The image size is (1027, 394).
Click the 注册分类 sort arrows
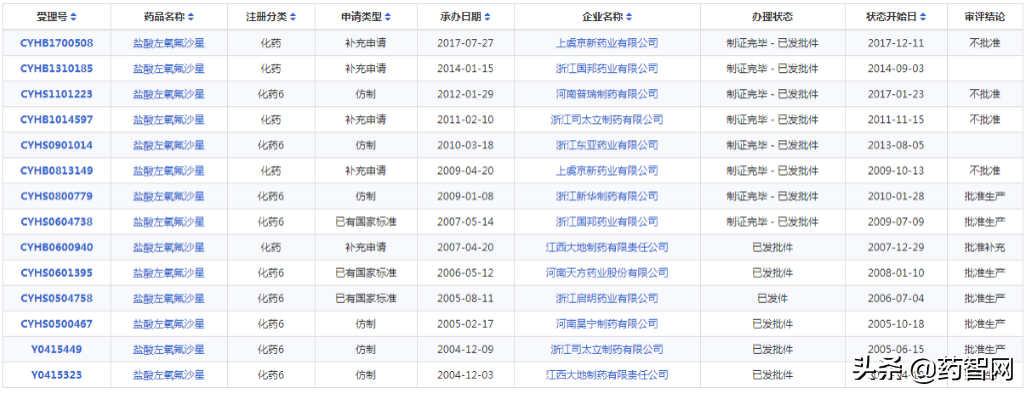tap(293, 17)
